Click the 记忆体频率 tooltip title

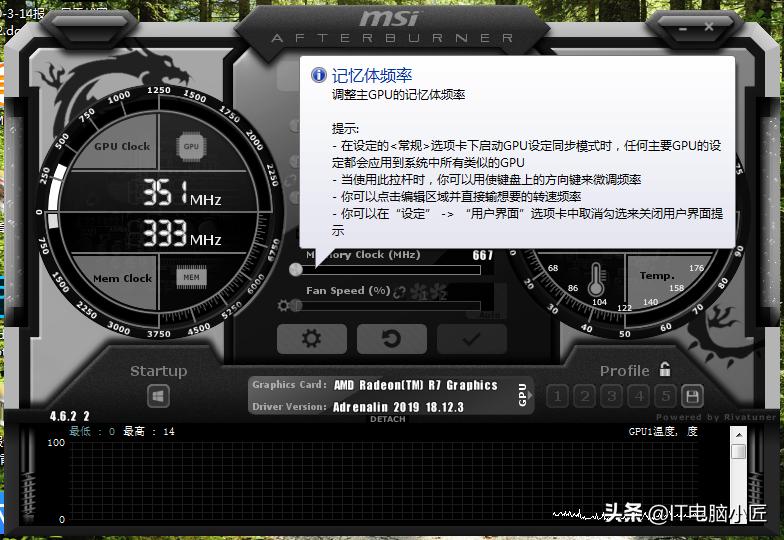[372, 76]
